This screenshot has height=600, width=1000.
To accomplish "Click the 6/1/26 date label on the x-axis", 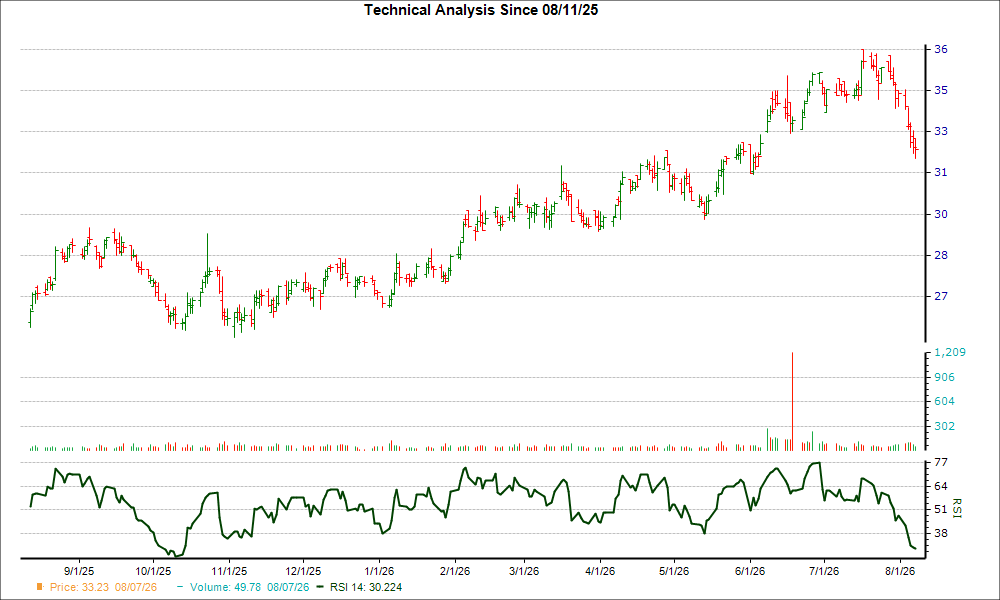I will (x=749, y=571).
